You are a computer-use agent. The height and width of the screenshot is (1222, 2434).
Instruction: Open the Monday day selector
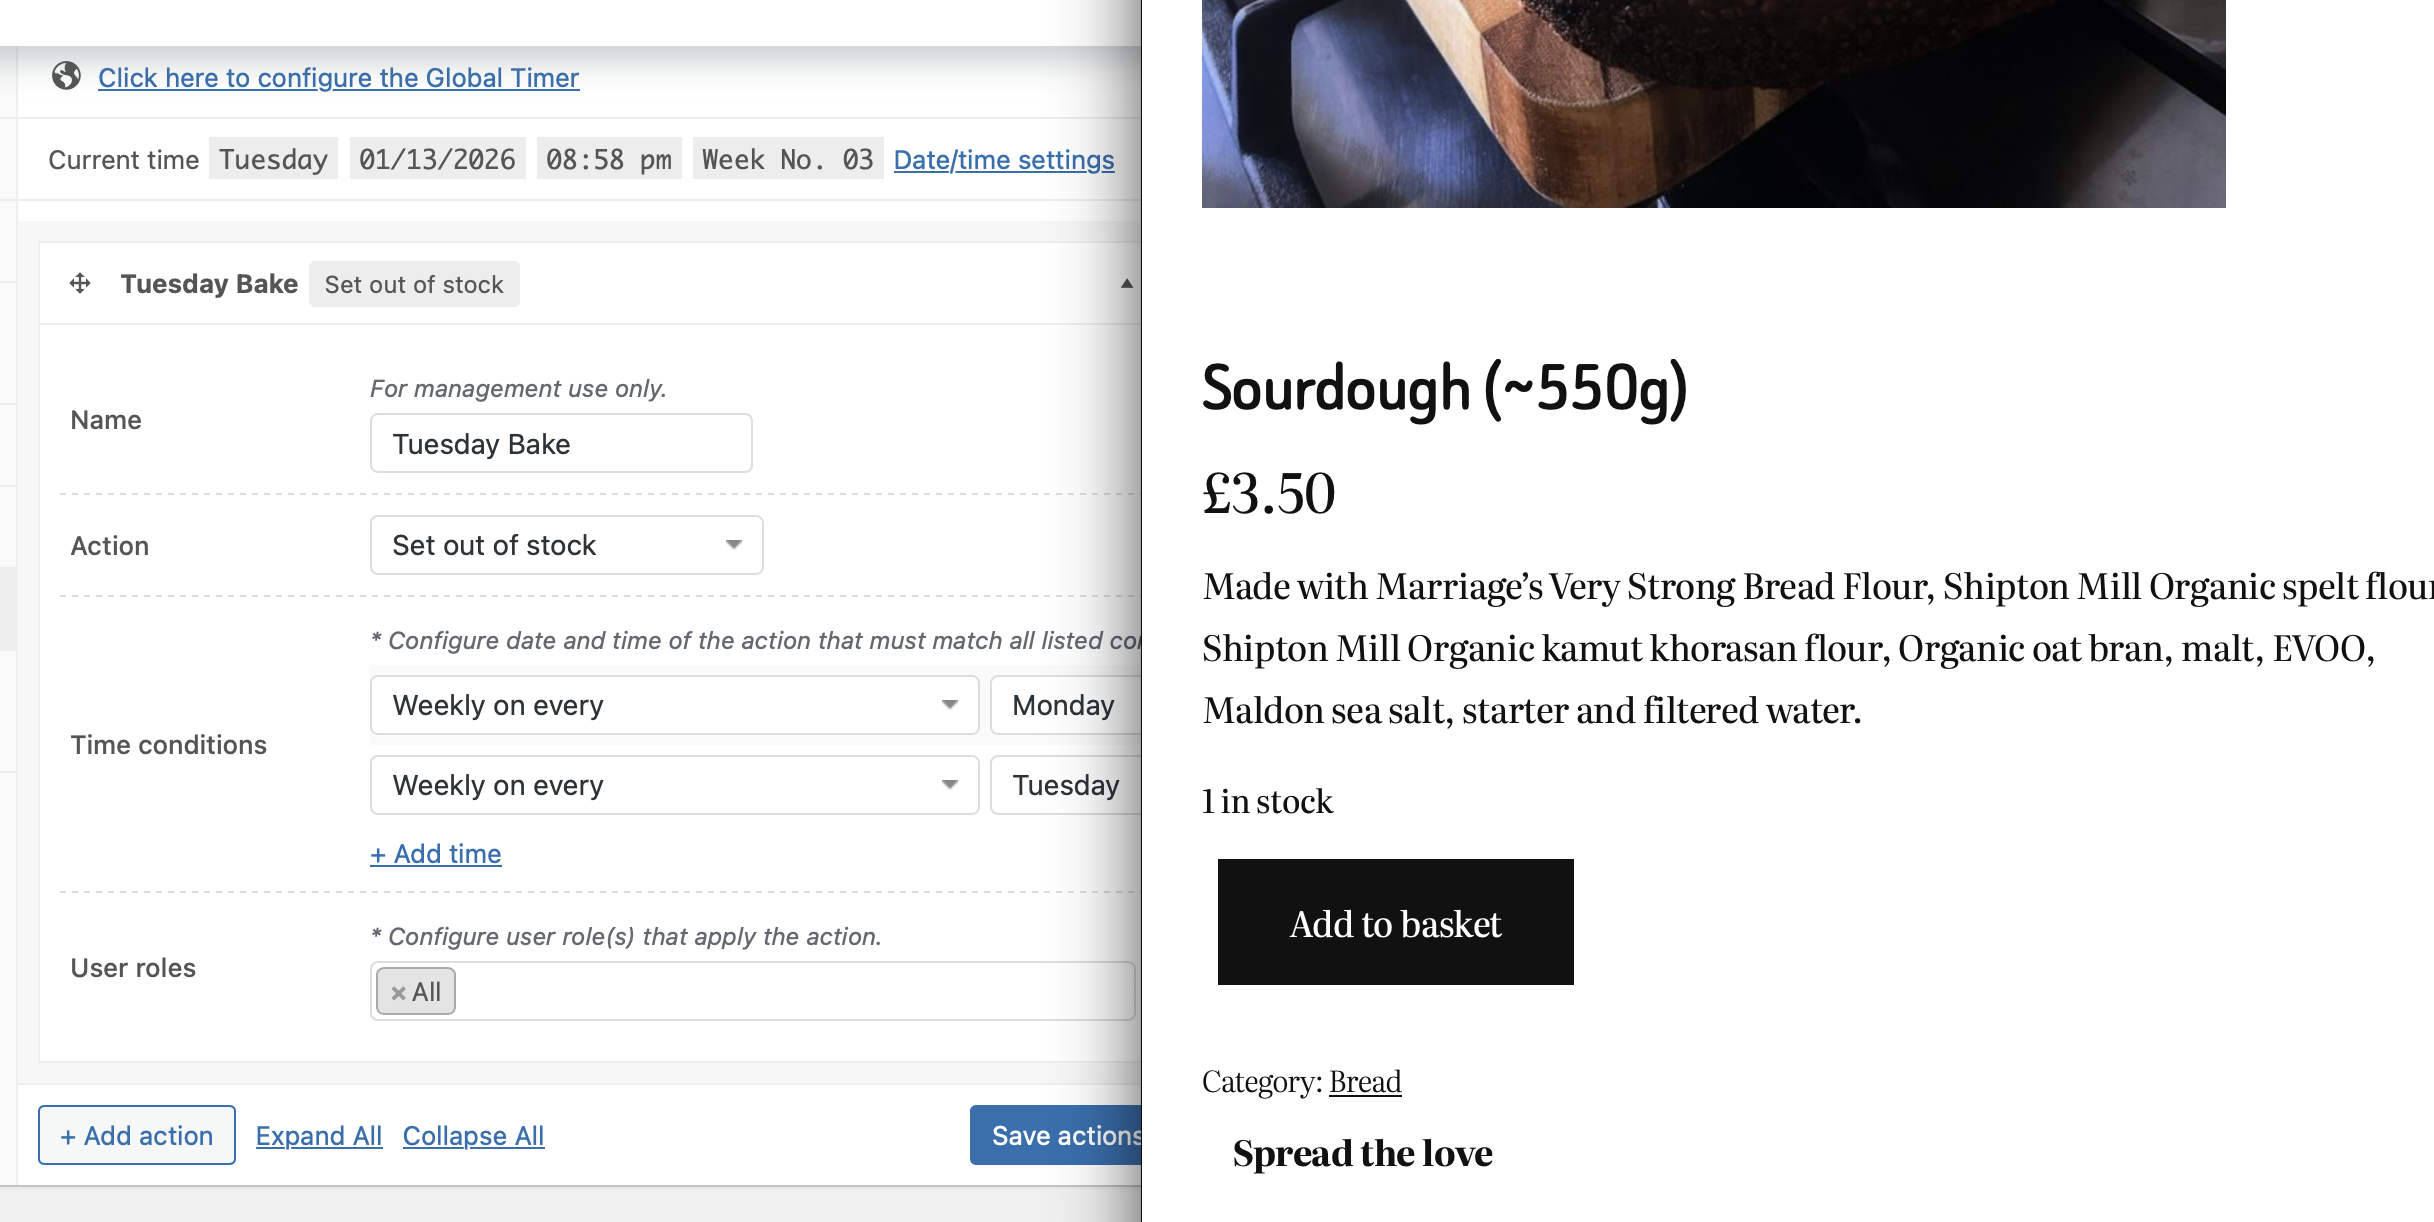[x=1066, y=705]
